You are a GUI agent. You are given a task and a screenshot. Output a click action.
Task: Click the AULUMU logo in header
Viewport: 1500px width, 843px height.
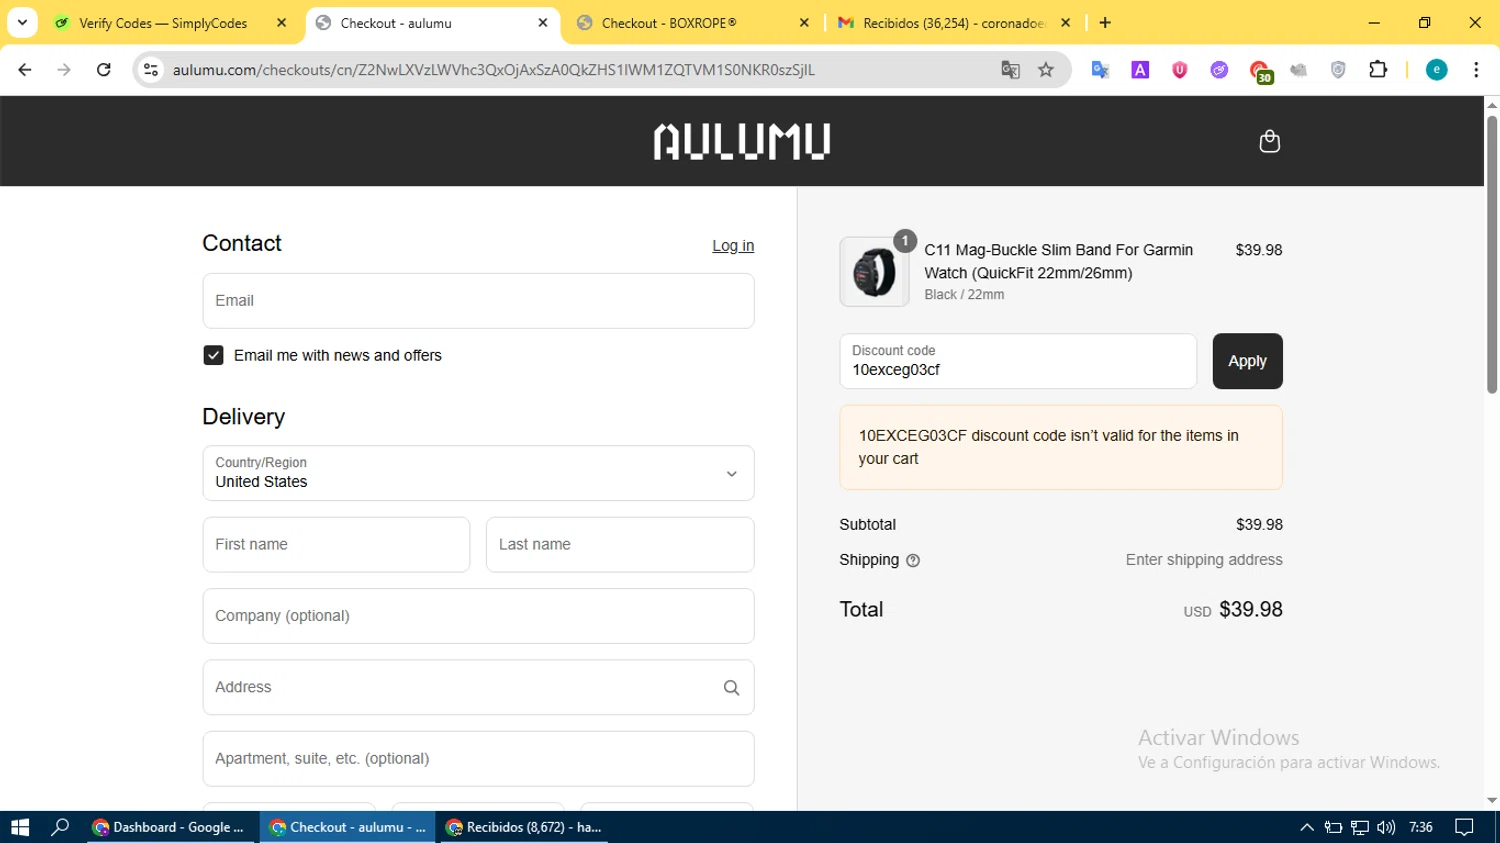(x=742, y=141)
